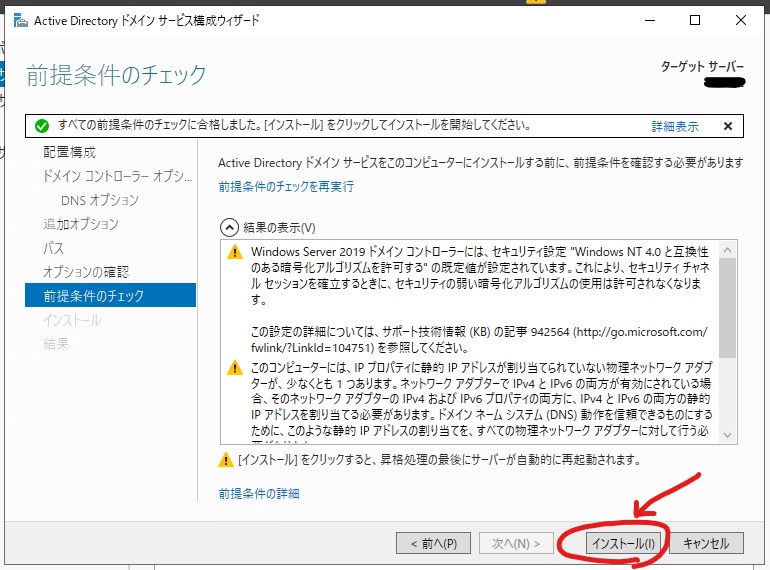Open the 詳細表示 link in notification bar
This screenshot has width=770, height=570.
coord(675,127)
